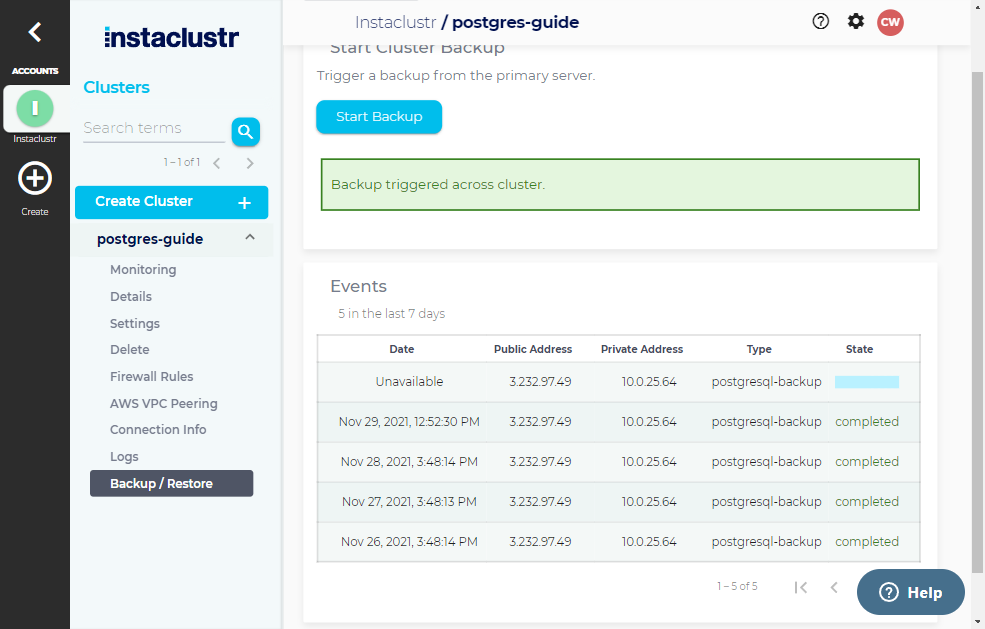Open AWS VPC Peering

[x=163, y=403]
